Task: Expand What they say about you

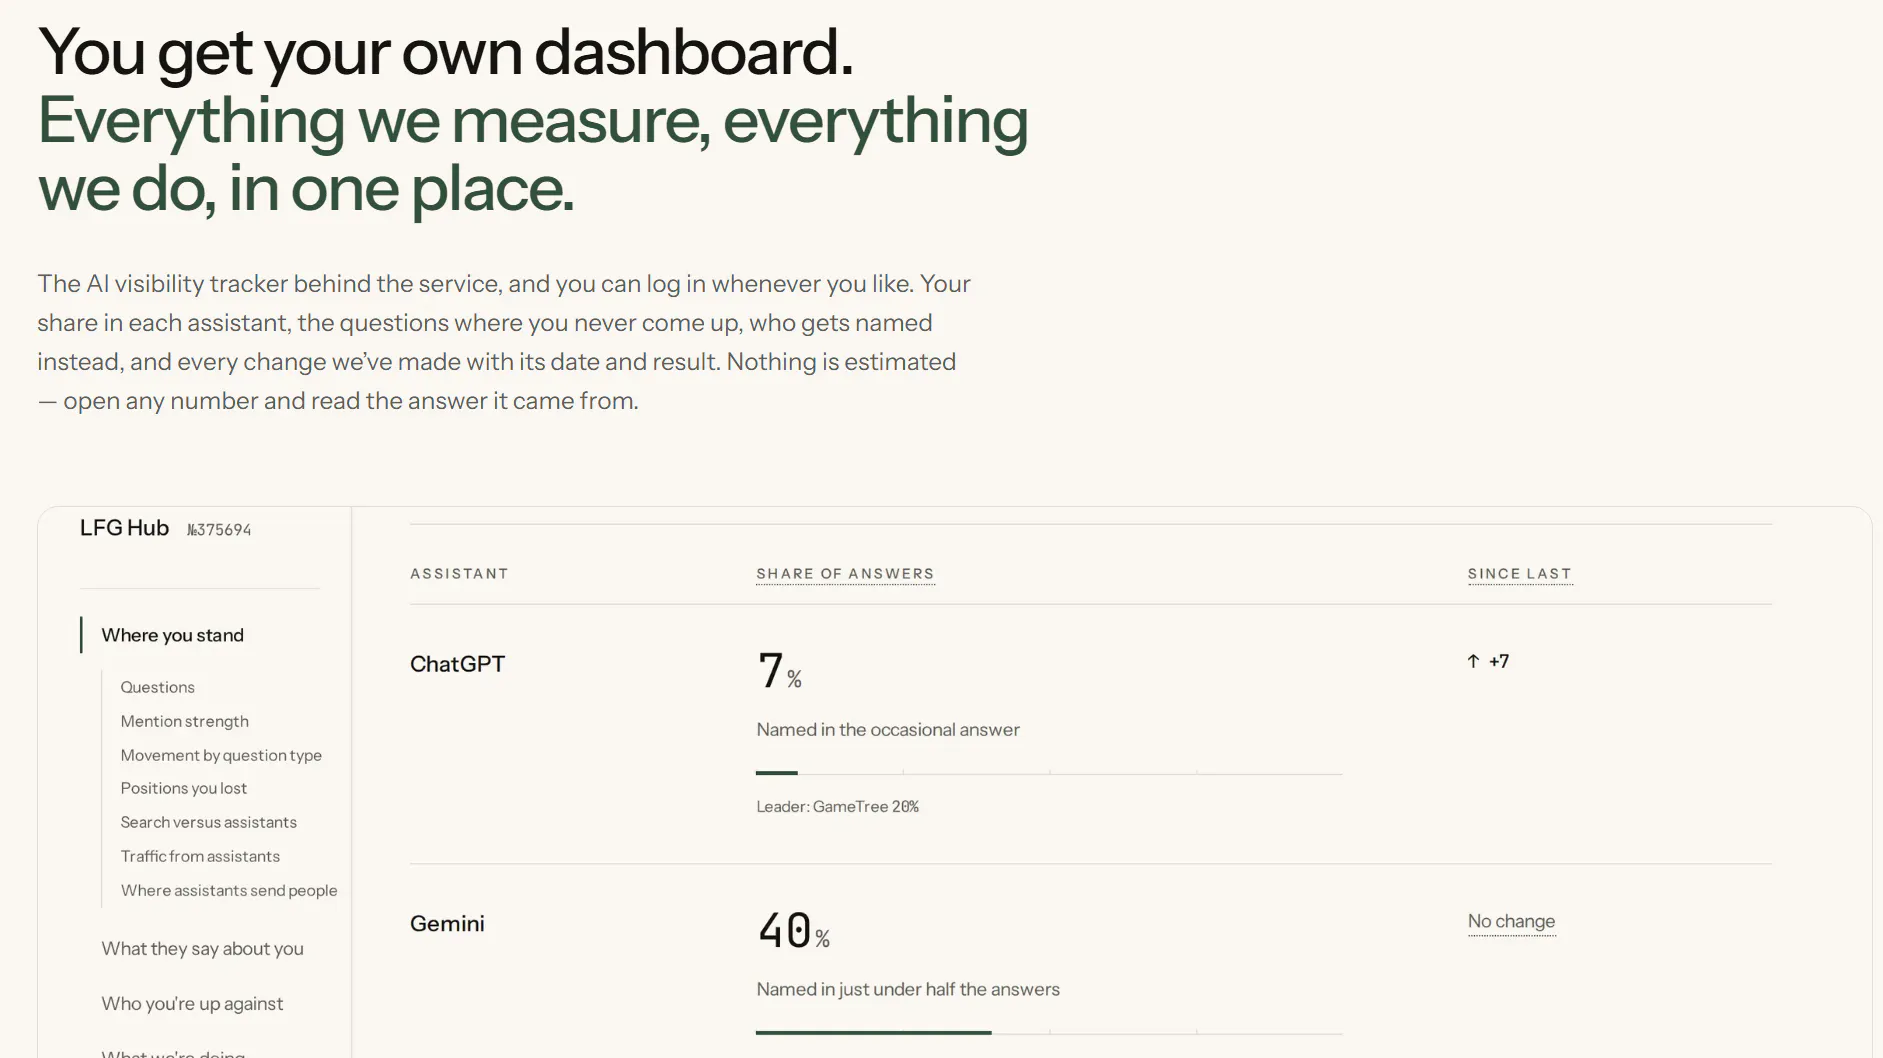Action: tap(202, 949)
